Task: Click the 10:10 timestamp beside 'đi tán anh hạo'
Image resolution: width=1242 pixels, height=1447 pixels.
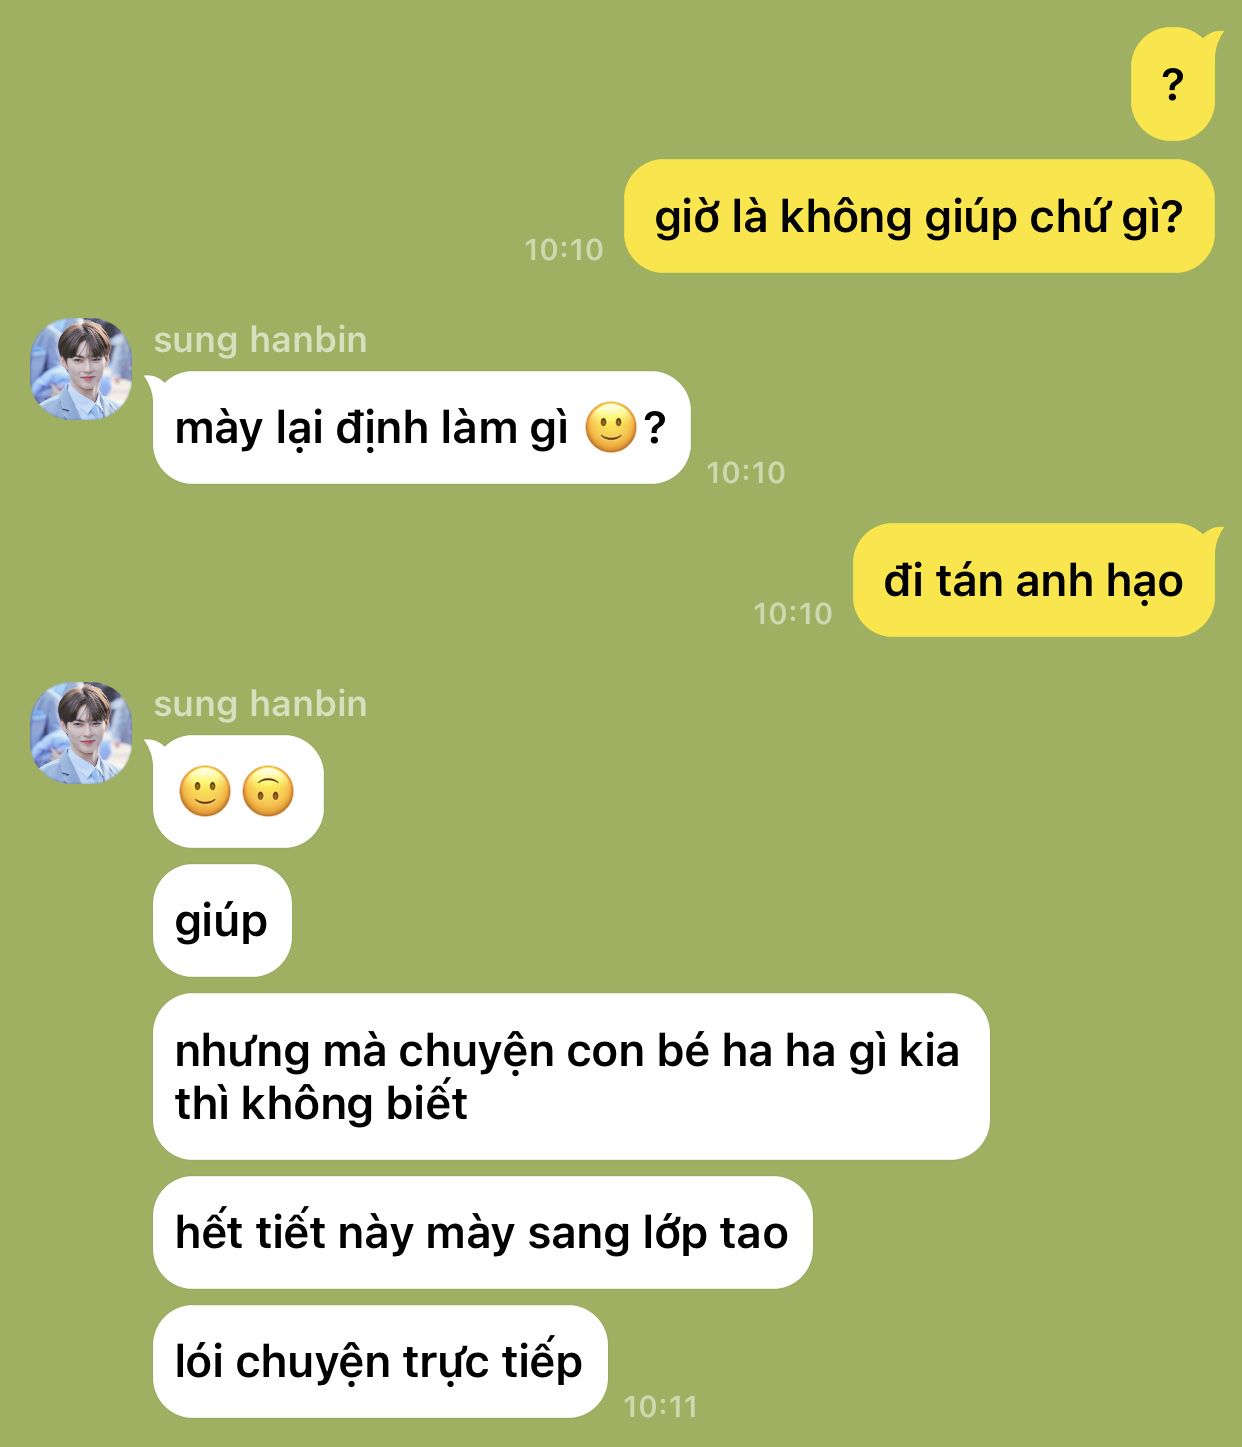Action: pos(792,613)
